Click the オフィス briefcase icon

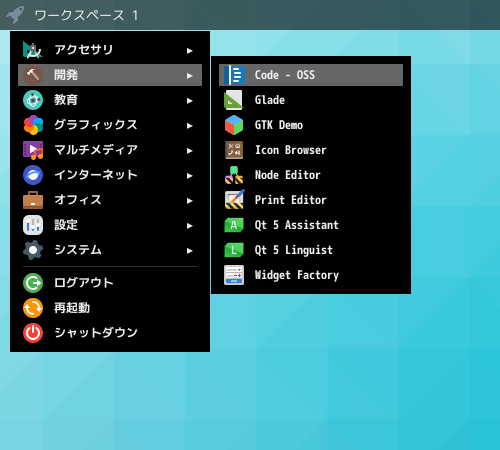pyautogui.click(x=33, y=200)
